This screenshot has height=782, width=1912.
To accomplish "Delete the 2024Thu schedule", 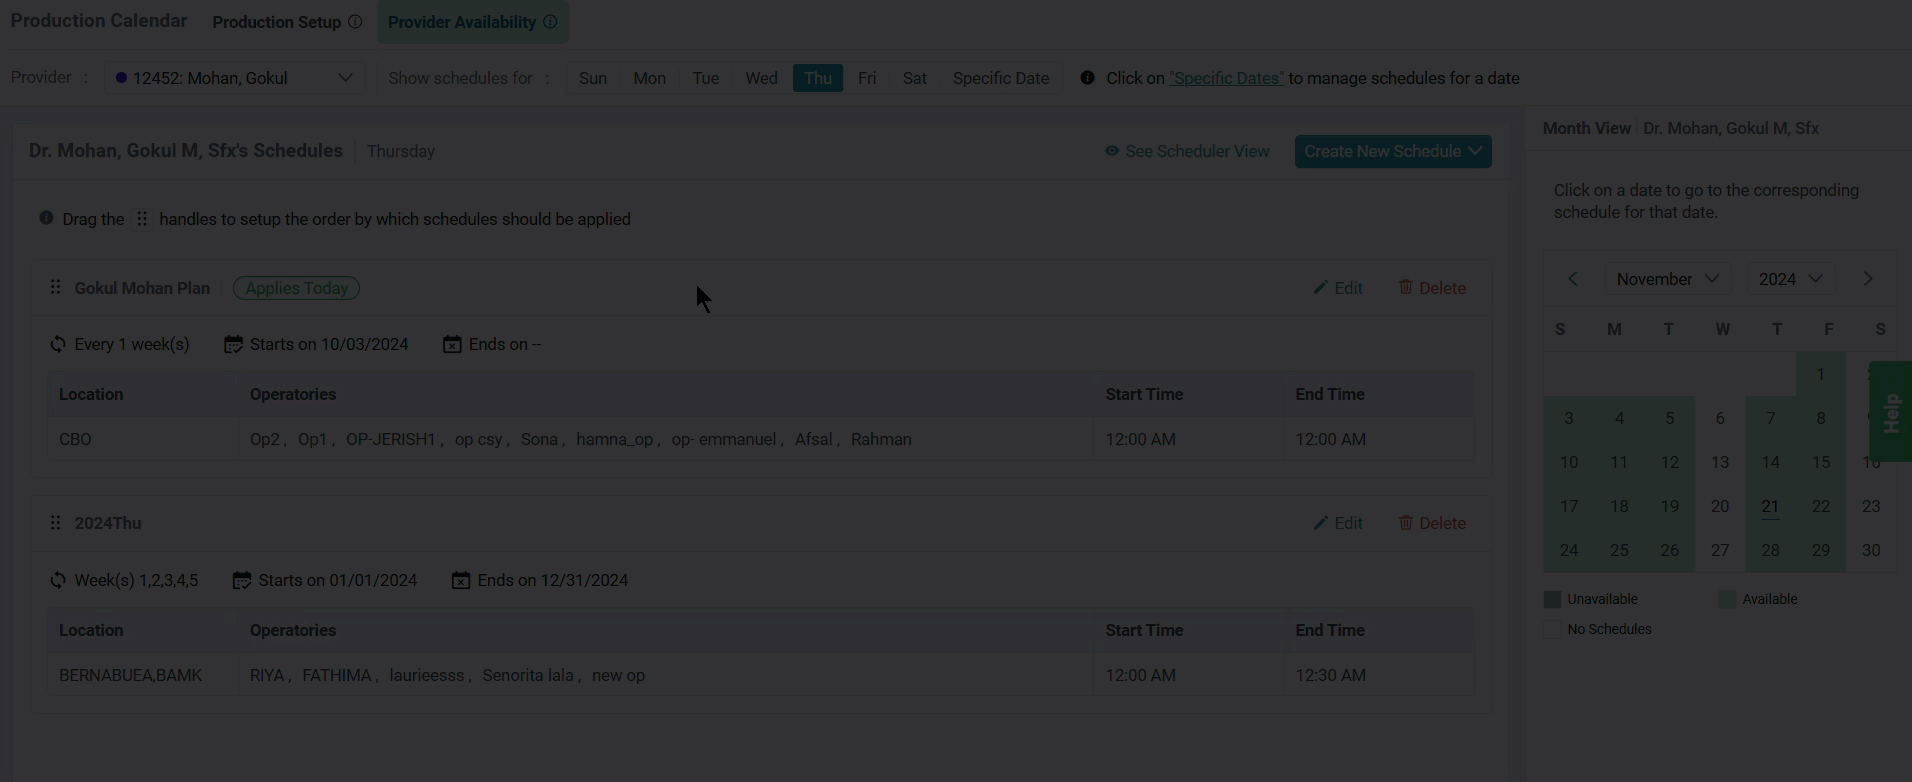I will pos(1432,523).
